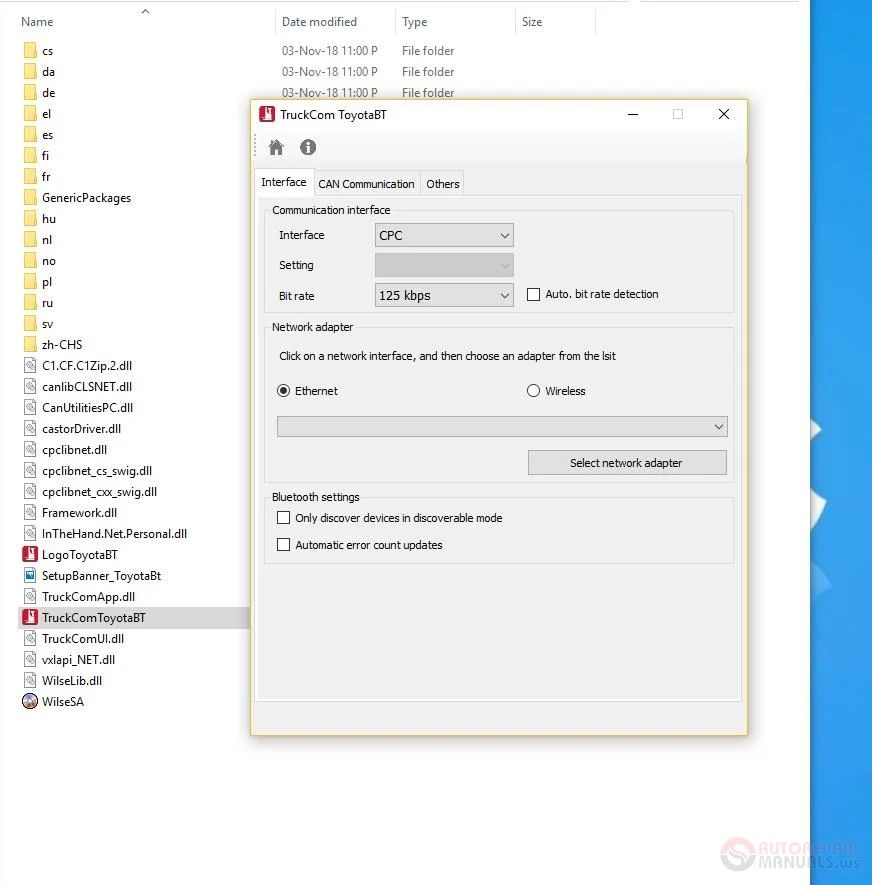This screenshot has height=885, width=872.
Task: Select the GenericPackages folder icon
Action: 30,198
